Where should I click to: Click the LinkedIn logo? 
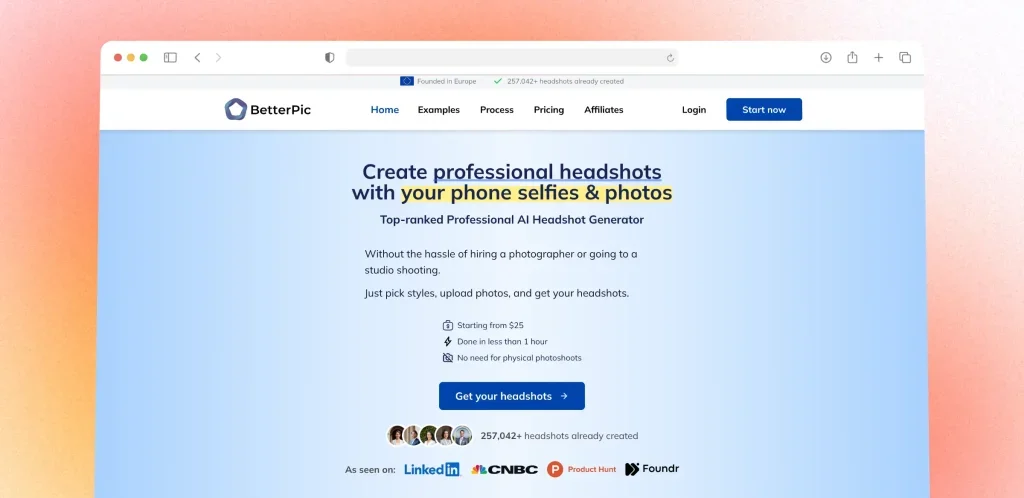432,469
